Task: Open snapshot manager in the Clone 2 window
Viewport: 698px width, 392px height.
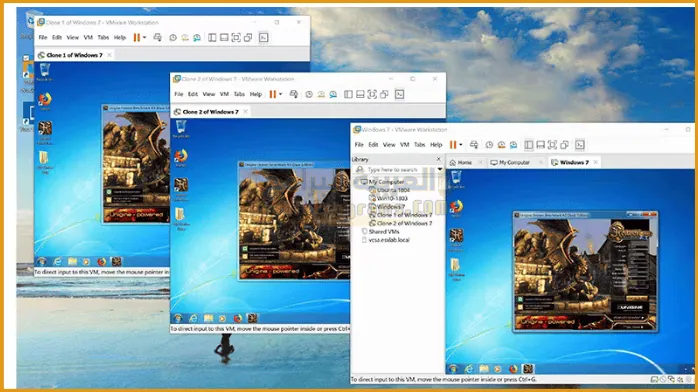Action: click(333, 94)
